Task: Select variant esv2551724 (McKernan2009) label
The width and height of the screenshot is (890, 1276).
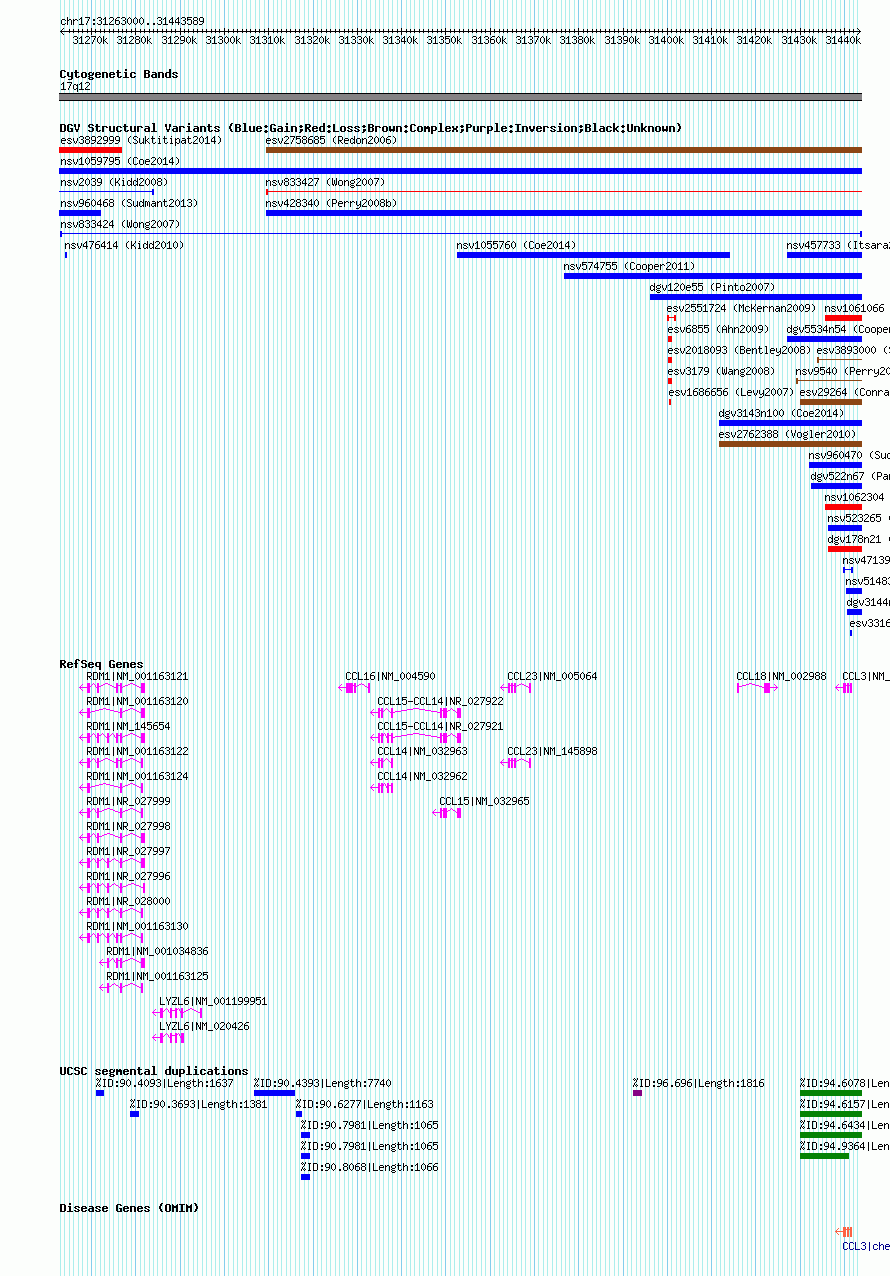Action: point(742,308)
